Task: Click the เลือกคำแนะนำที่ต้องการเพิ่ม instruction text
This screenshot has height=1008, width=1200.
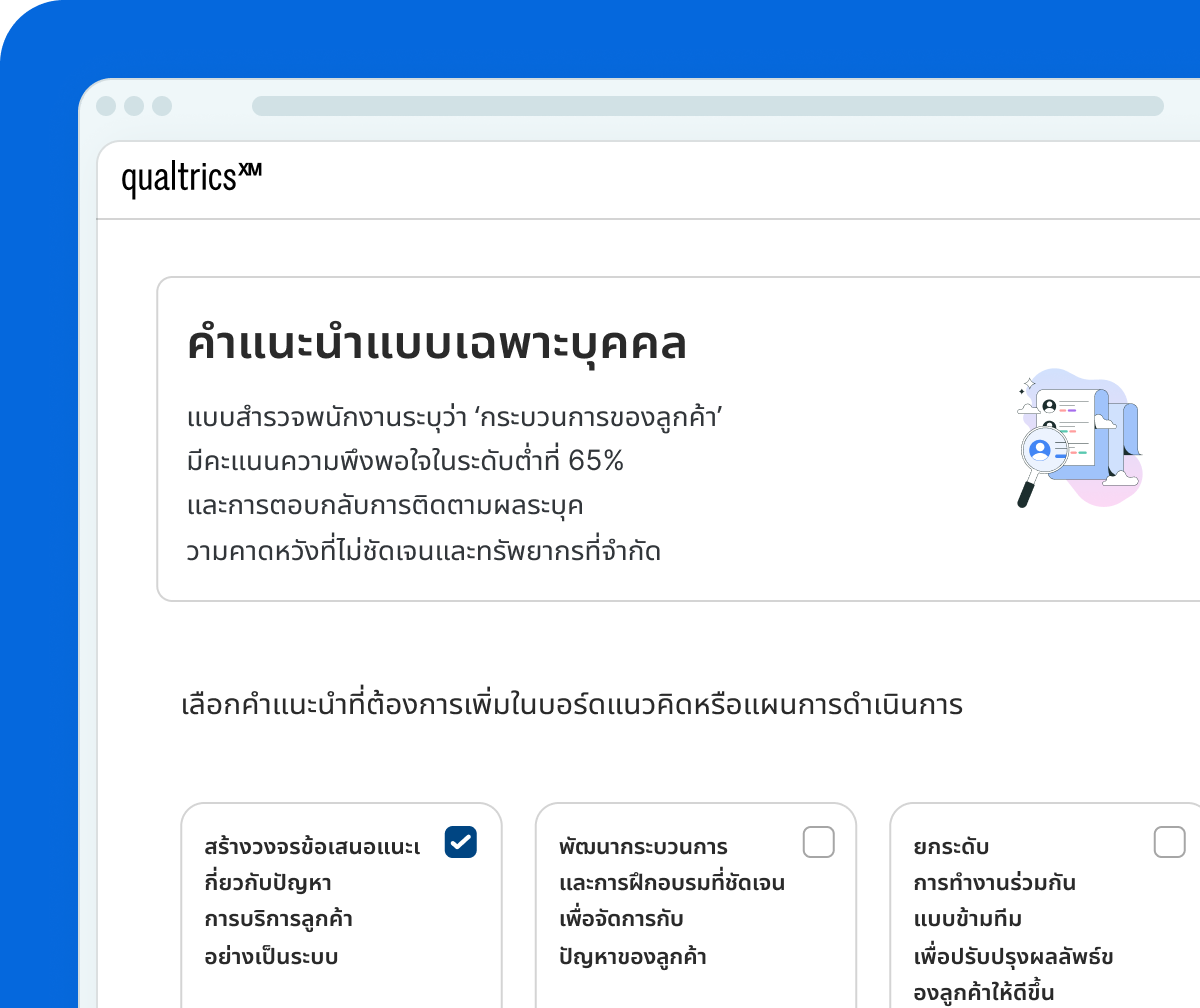Action: [572, 705]
